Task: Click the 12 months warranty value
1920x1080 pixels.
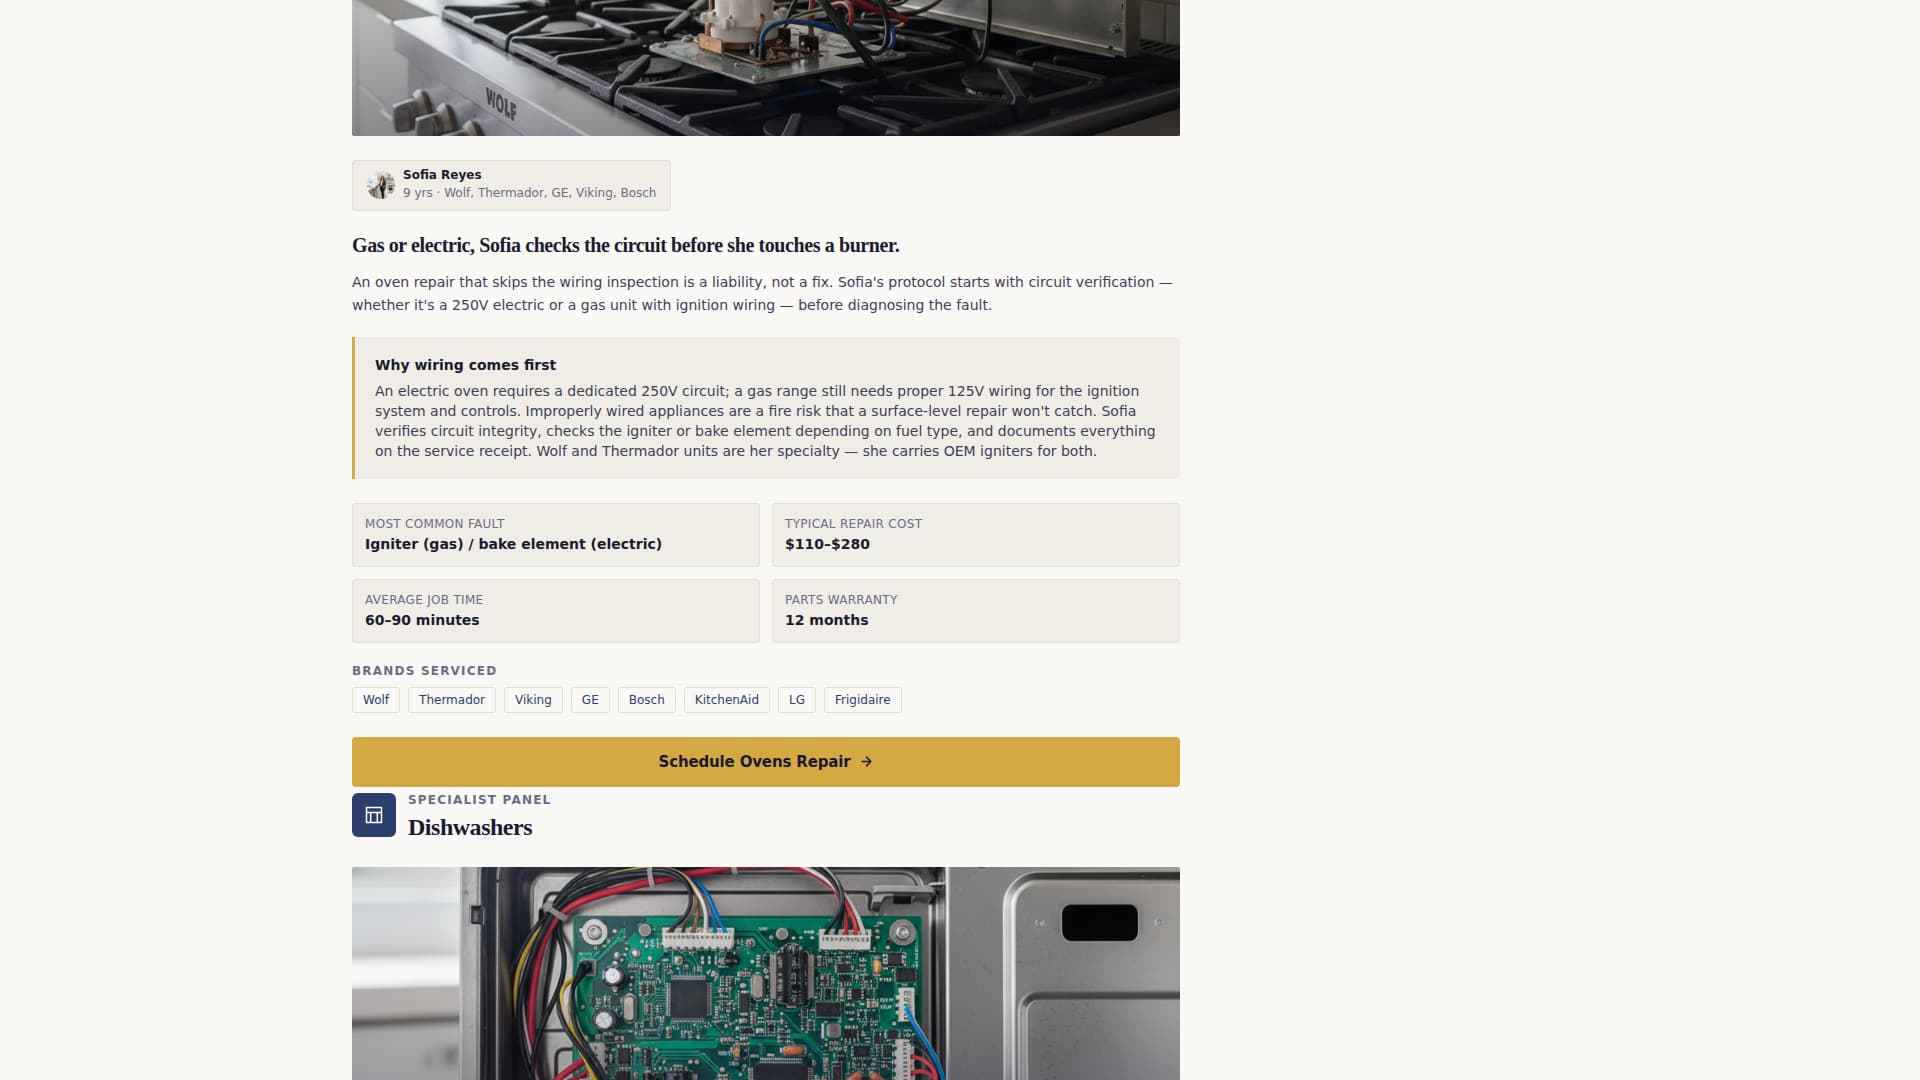Action: click(827, 620)
